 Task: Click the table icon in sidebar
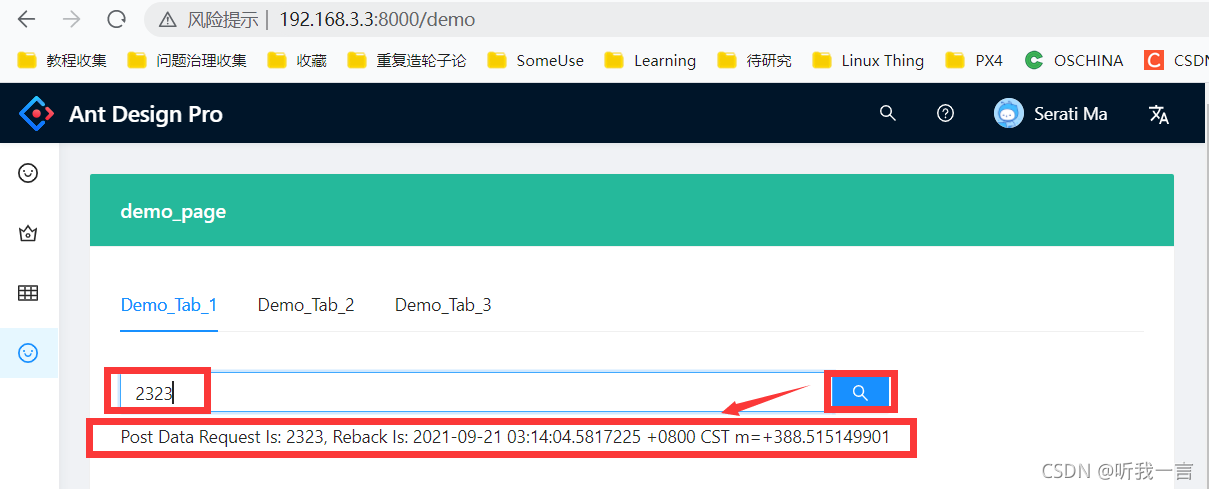coord(29,293)
